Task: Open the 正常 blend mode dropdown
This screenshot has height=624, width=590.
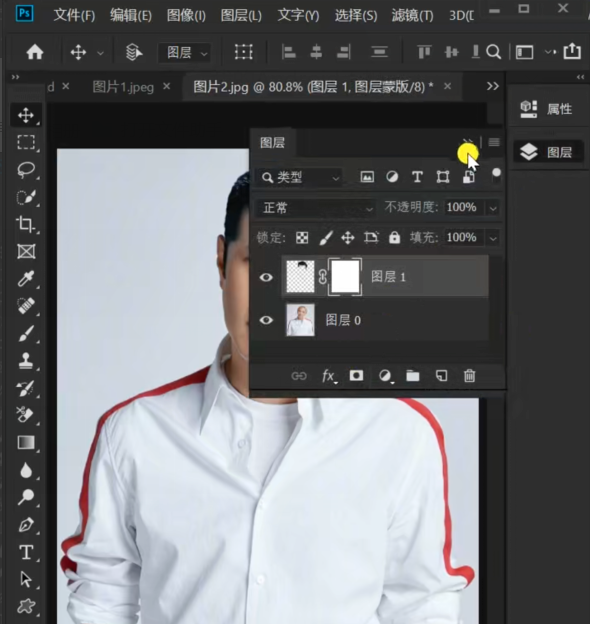Action: 316,208
